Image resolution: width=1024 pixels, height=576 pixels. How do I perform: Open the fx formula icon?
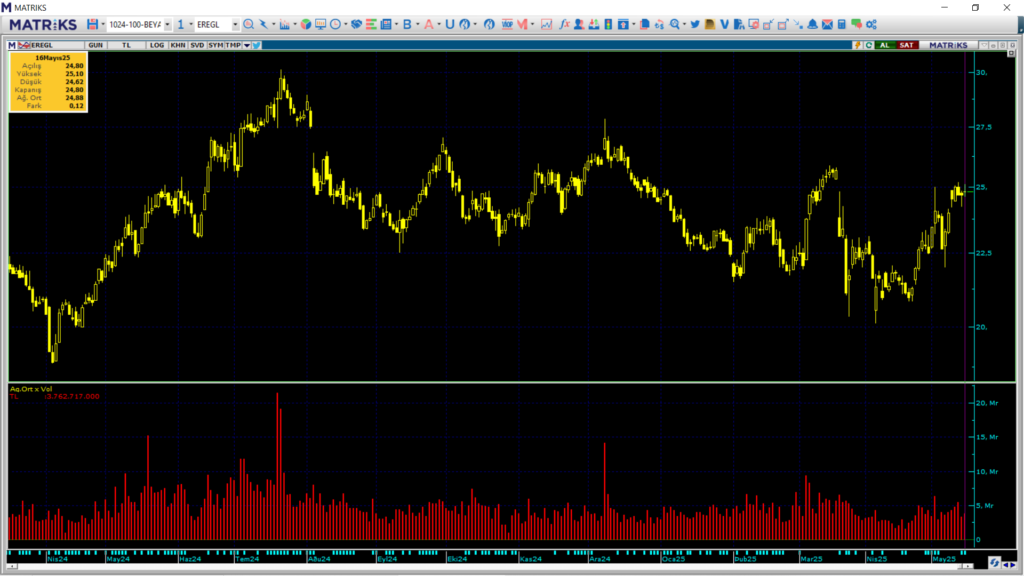[565, 24]
